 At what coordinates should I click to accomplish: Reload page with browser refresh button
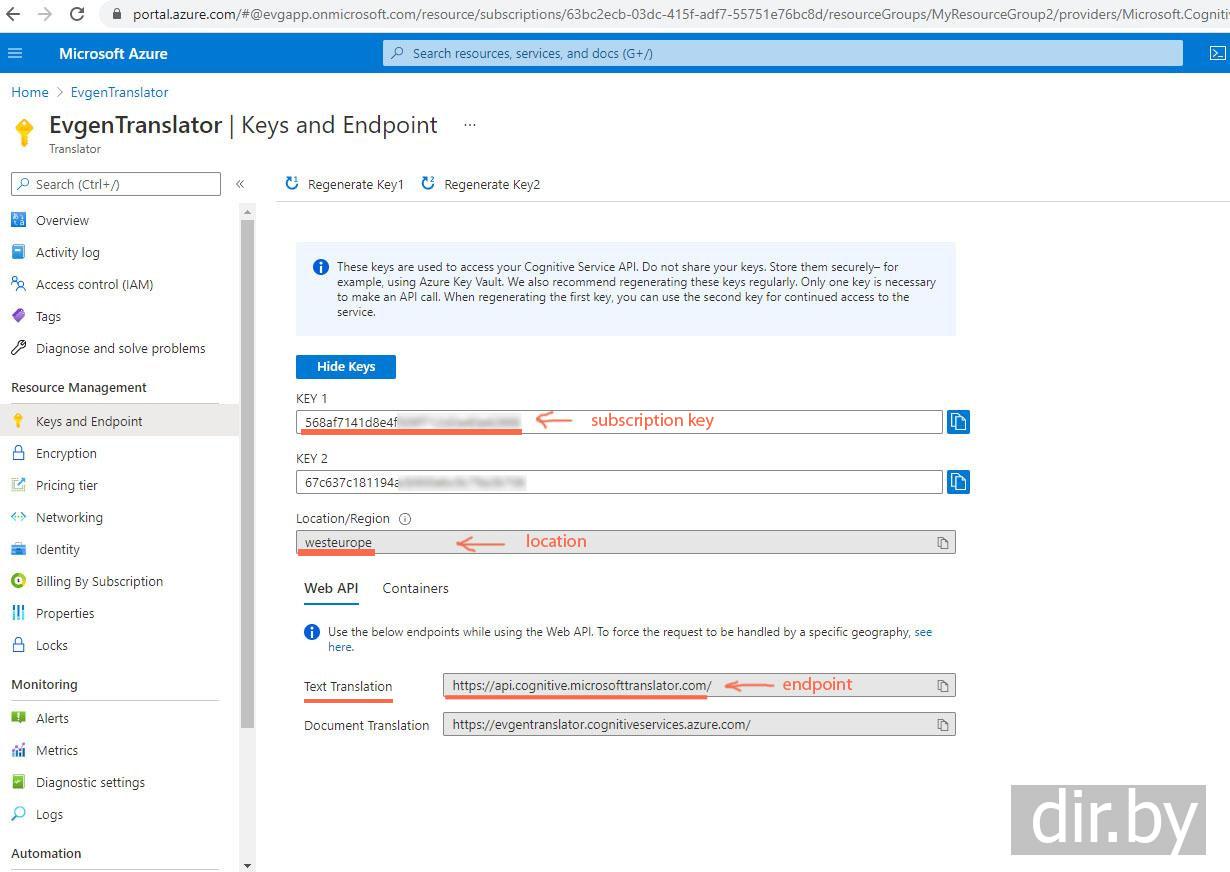point(77,15)
